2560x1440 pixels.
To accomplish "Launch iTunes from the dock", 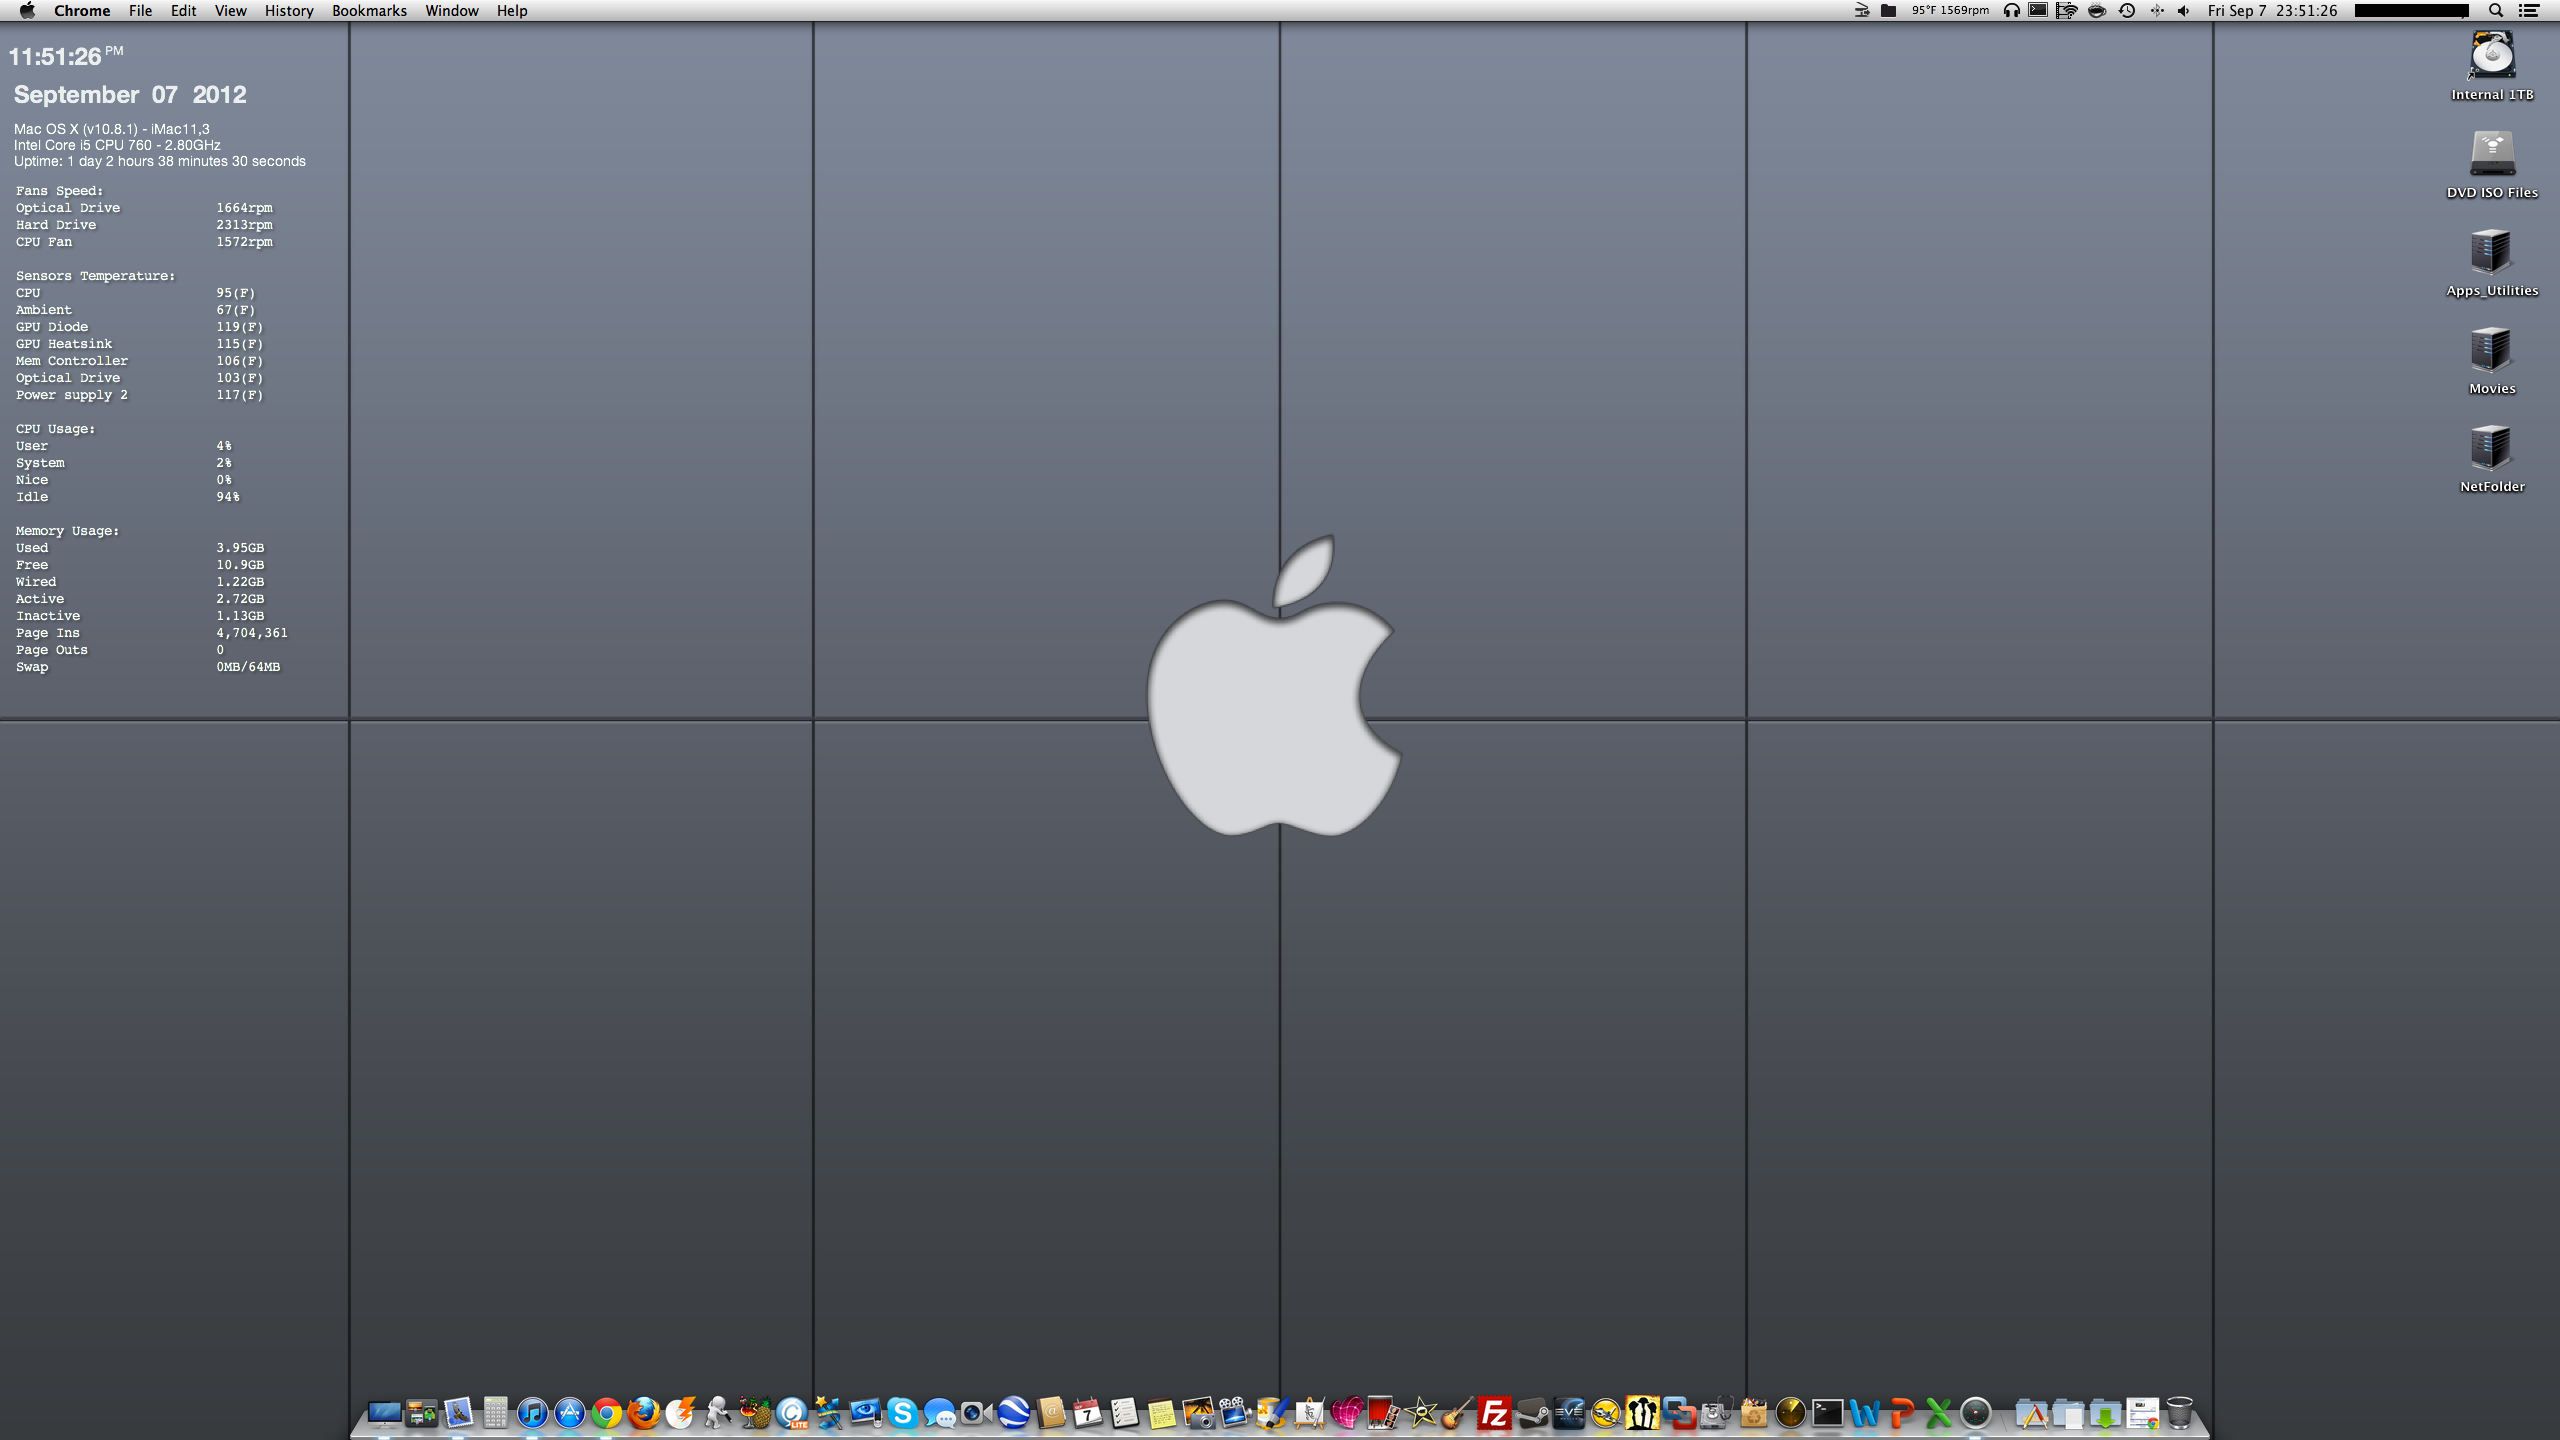I will pyautogui.click(x=532, y=1413).
